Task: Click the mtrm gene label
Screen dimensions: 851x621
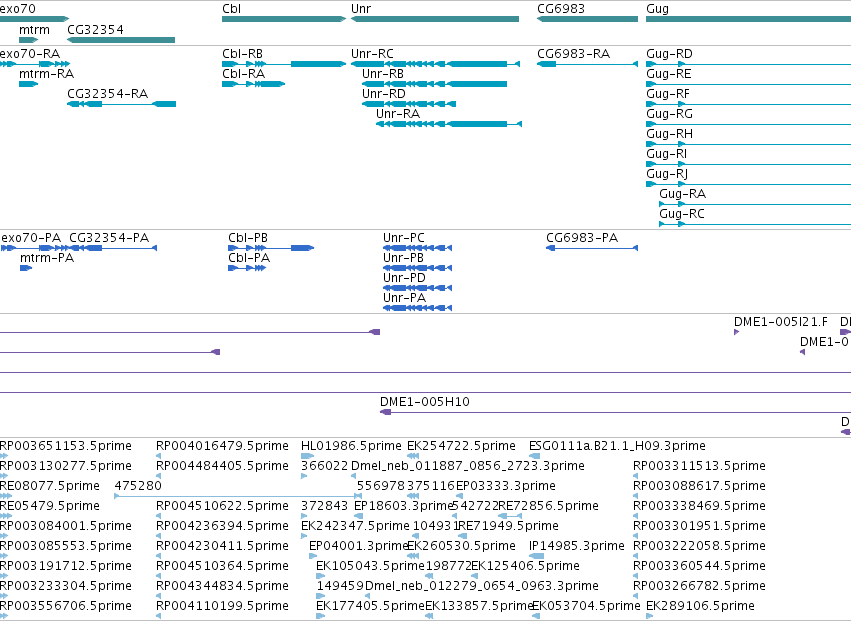Action: point(34,29)
